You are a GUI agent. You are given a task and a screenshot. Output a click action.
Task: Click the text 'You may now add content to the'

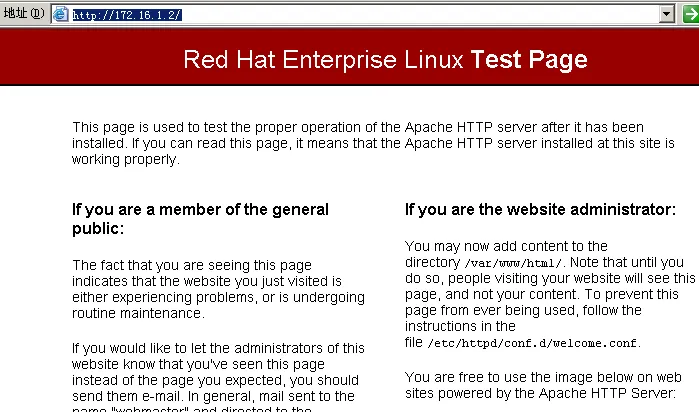click(506, 246)
